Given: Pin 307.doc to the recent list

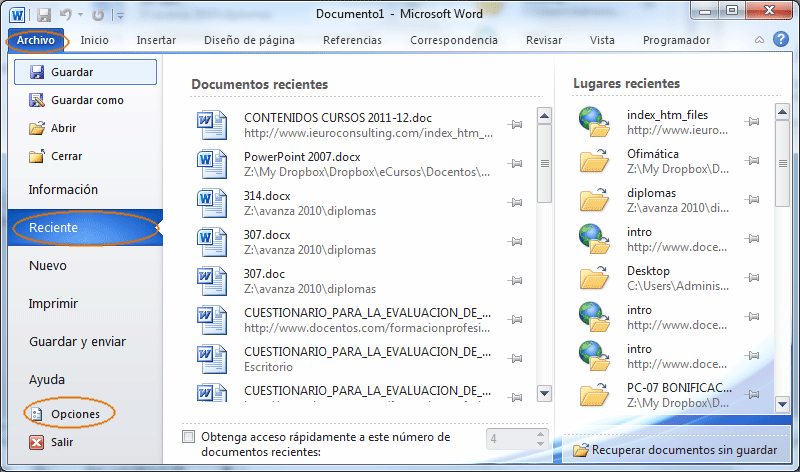Looking at the screenshot, I should pyautogui.click(x=515, y=280).
